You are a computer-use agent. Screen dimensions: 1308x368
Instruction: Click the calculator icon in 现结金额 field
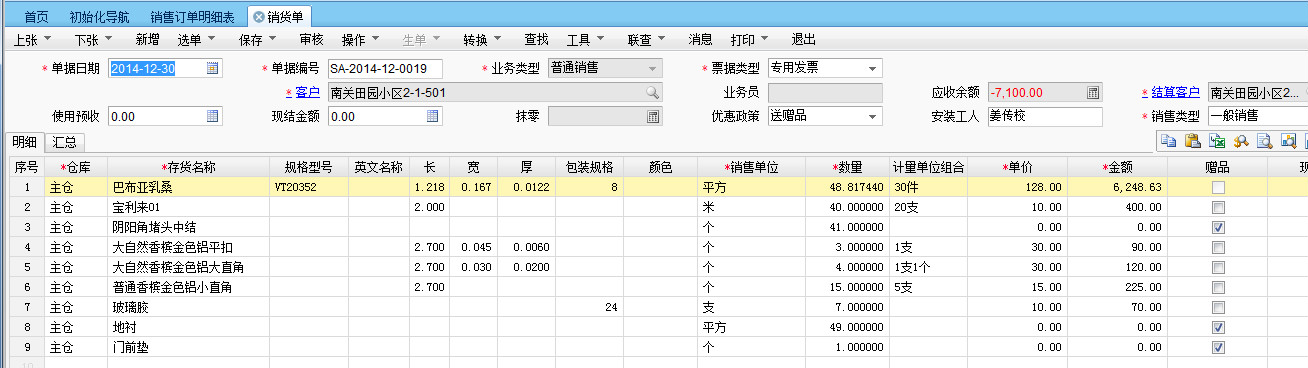tap(433, 116)
